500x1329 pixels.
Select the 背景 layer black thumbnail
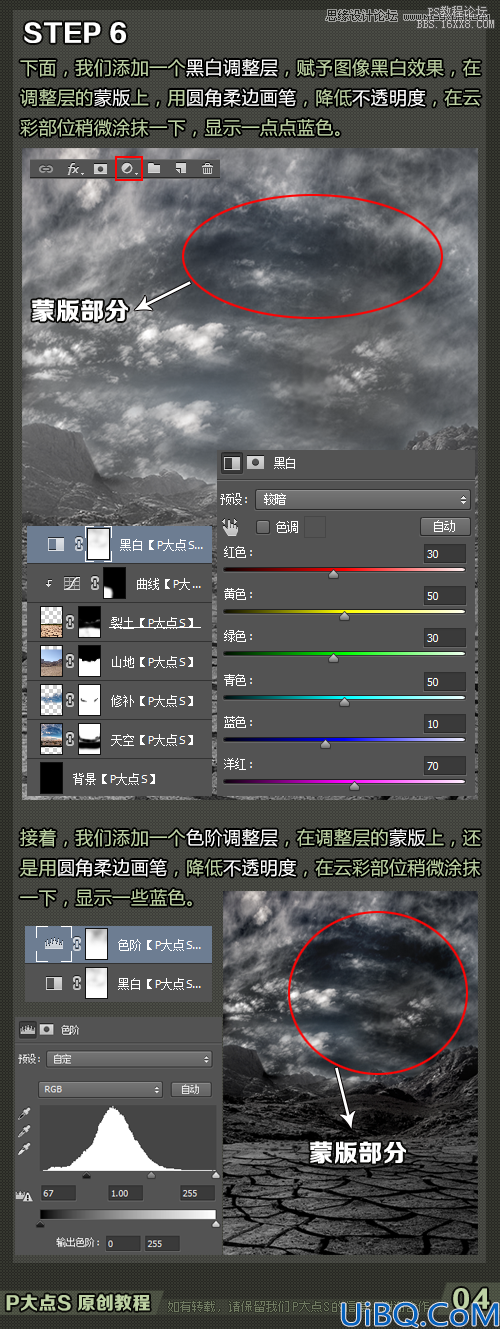[x=50, y=778]
